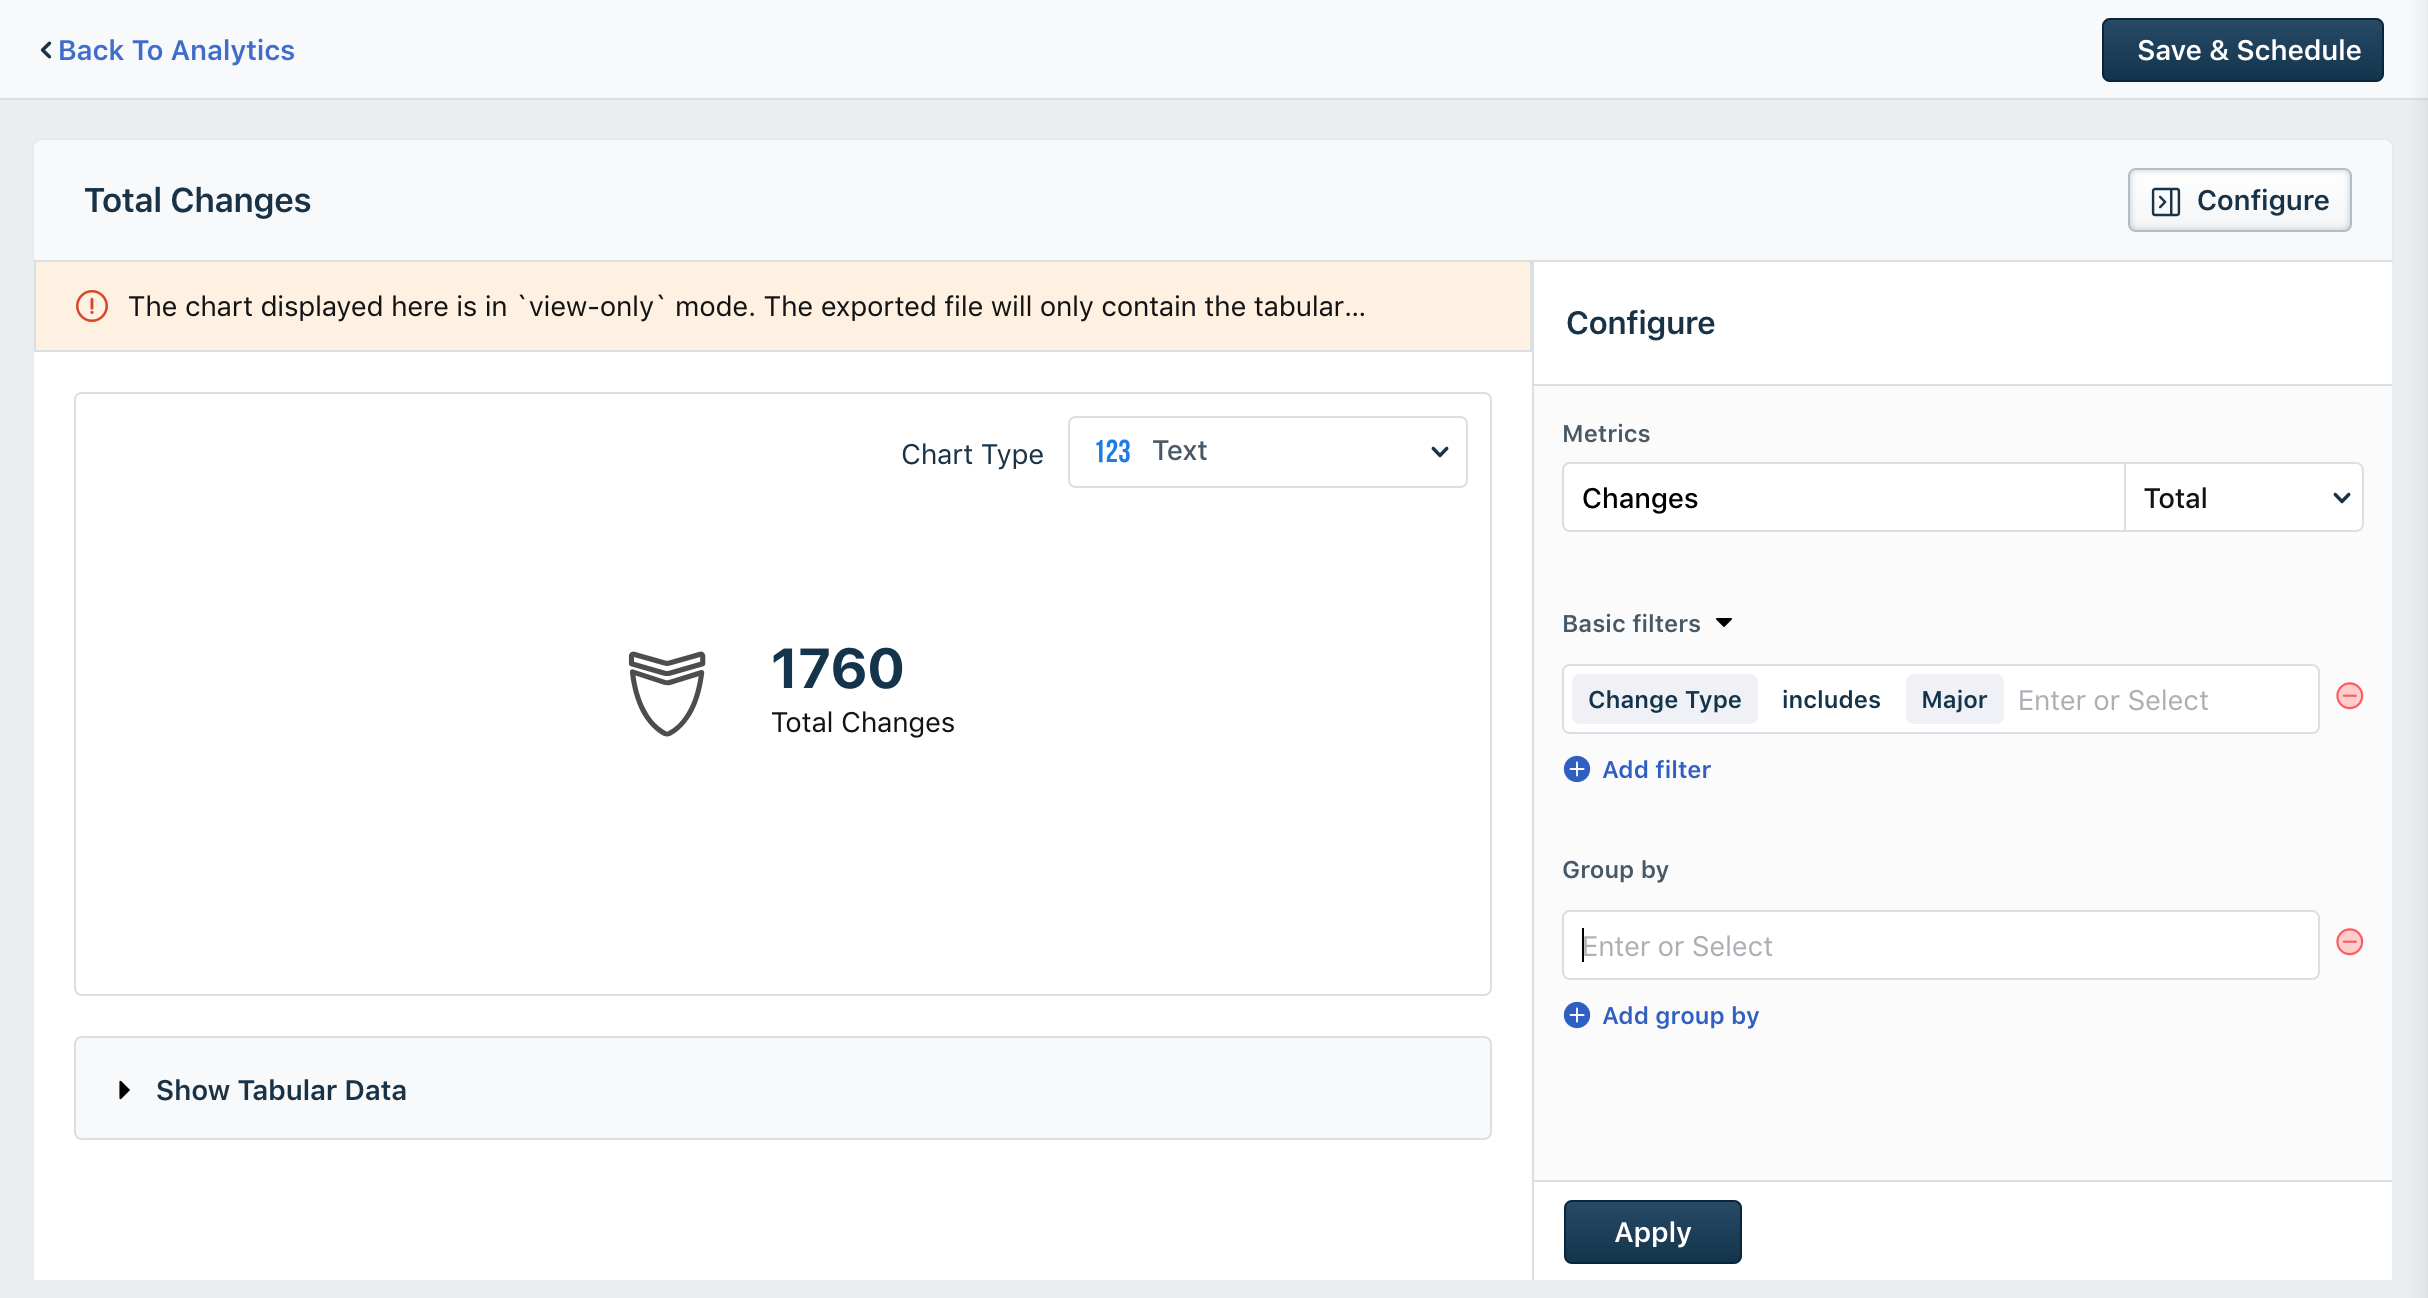Focus the Group by input field

(1939, 945)
